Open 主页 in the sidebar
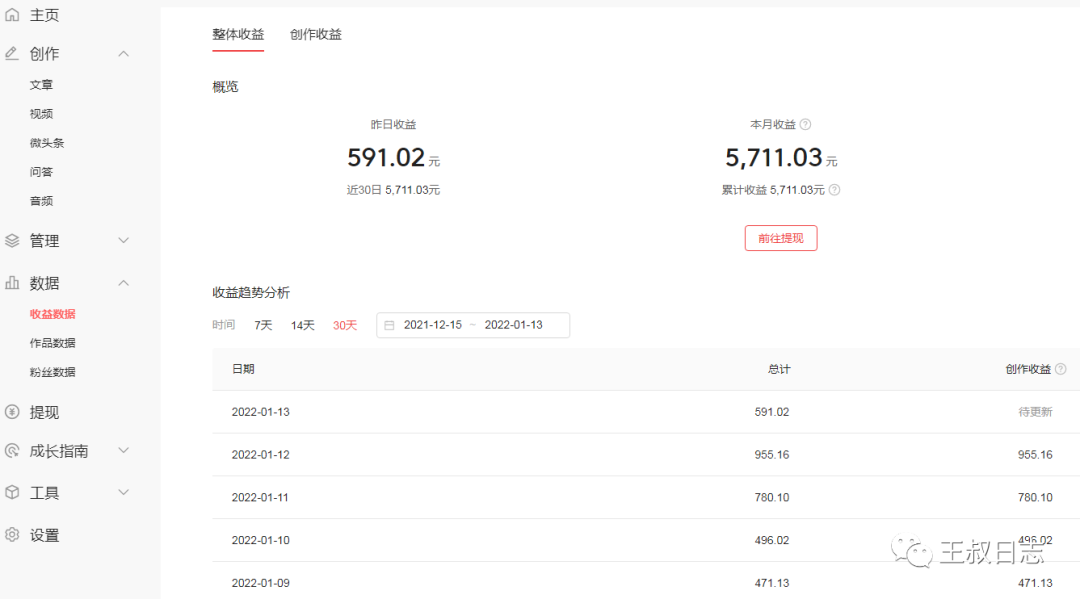The height and width of the screenshot is (599, 1080). pyautogui.click(x=44, y=15)
